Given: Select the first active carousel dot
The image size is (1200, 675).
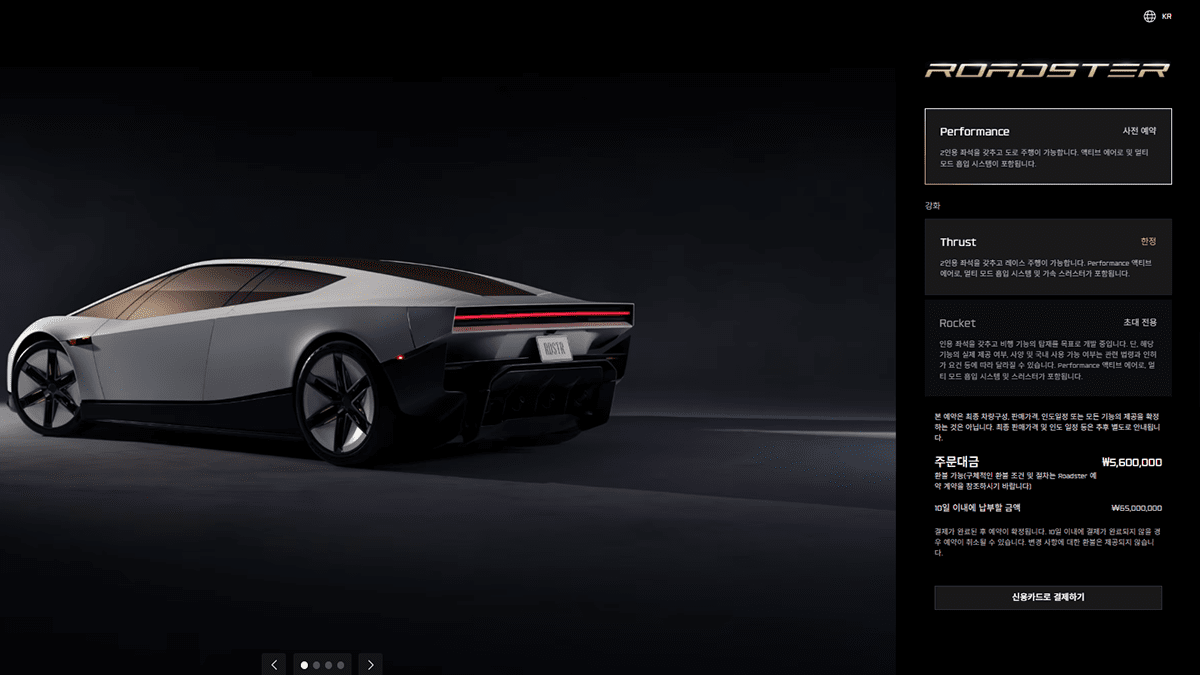Looking at the screenshot, I should tap(304, 664).
